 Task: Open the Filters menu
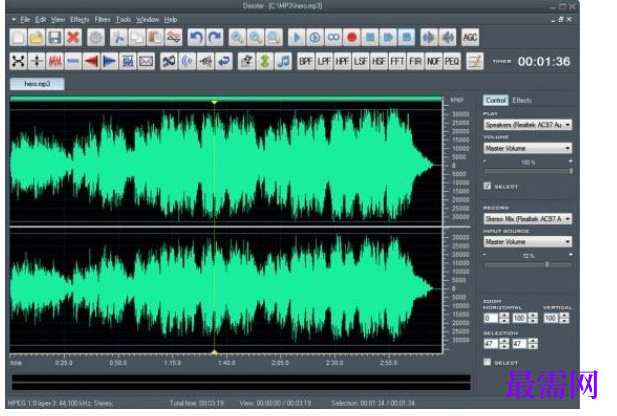click(102, 19)
